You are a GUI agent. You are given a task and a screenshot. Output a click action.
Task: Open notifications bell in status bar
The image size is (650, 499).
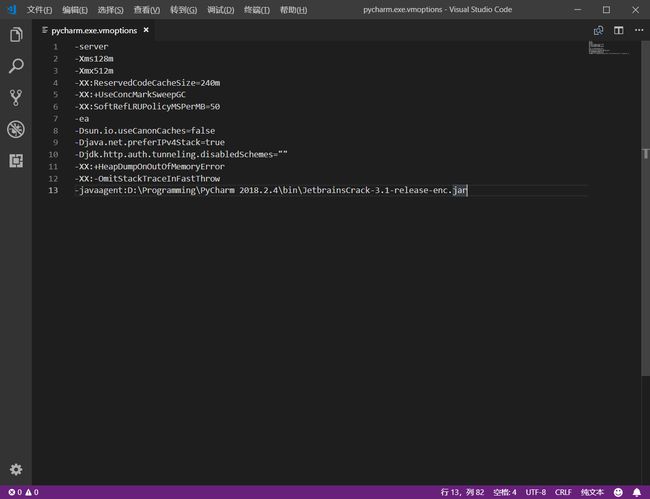(x=637, y=492)
